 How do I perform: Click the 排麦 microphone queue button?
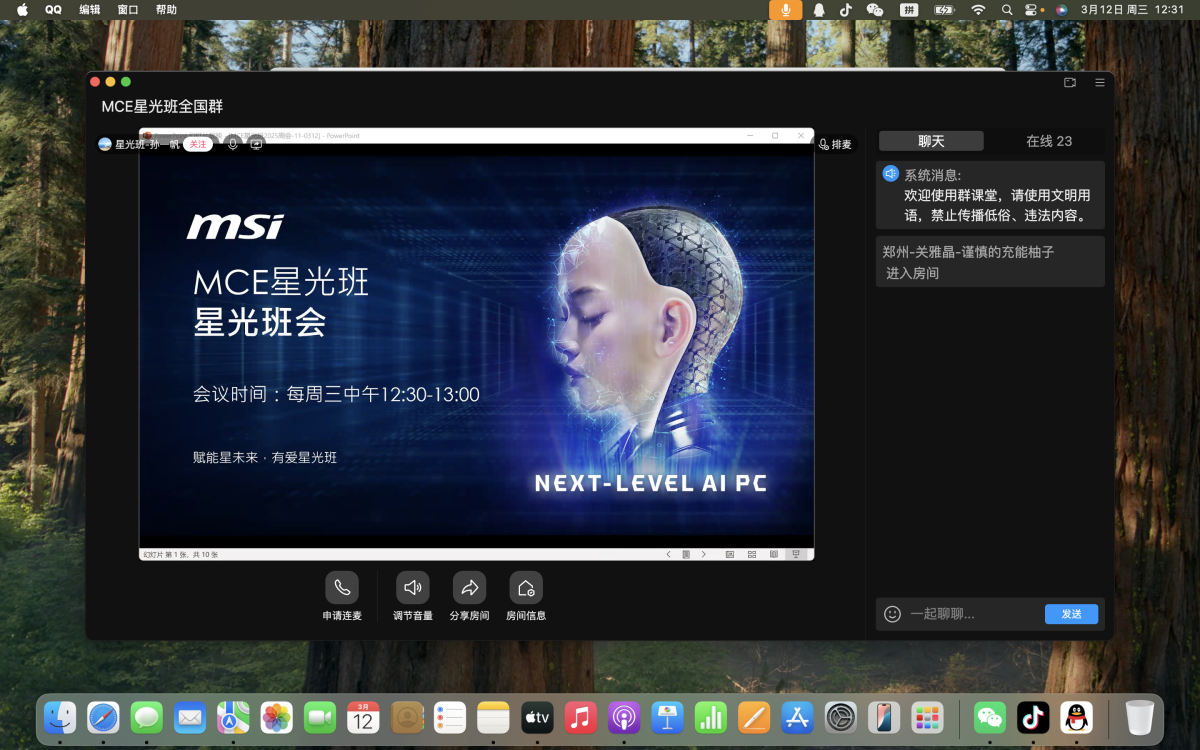[835, 144]
